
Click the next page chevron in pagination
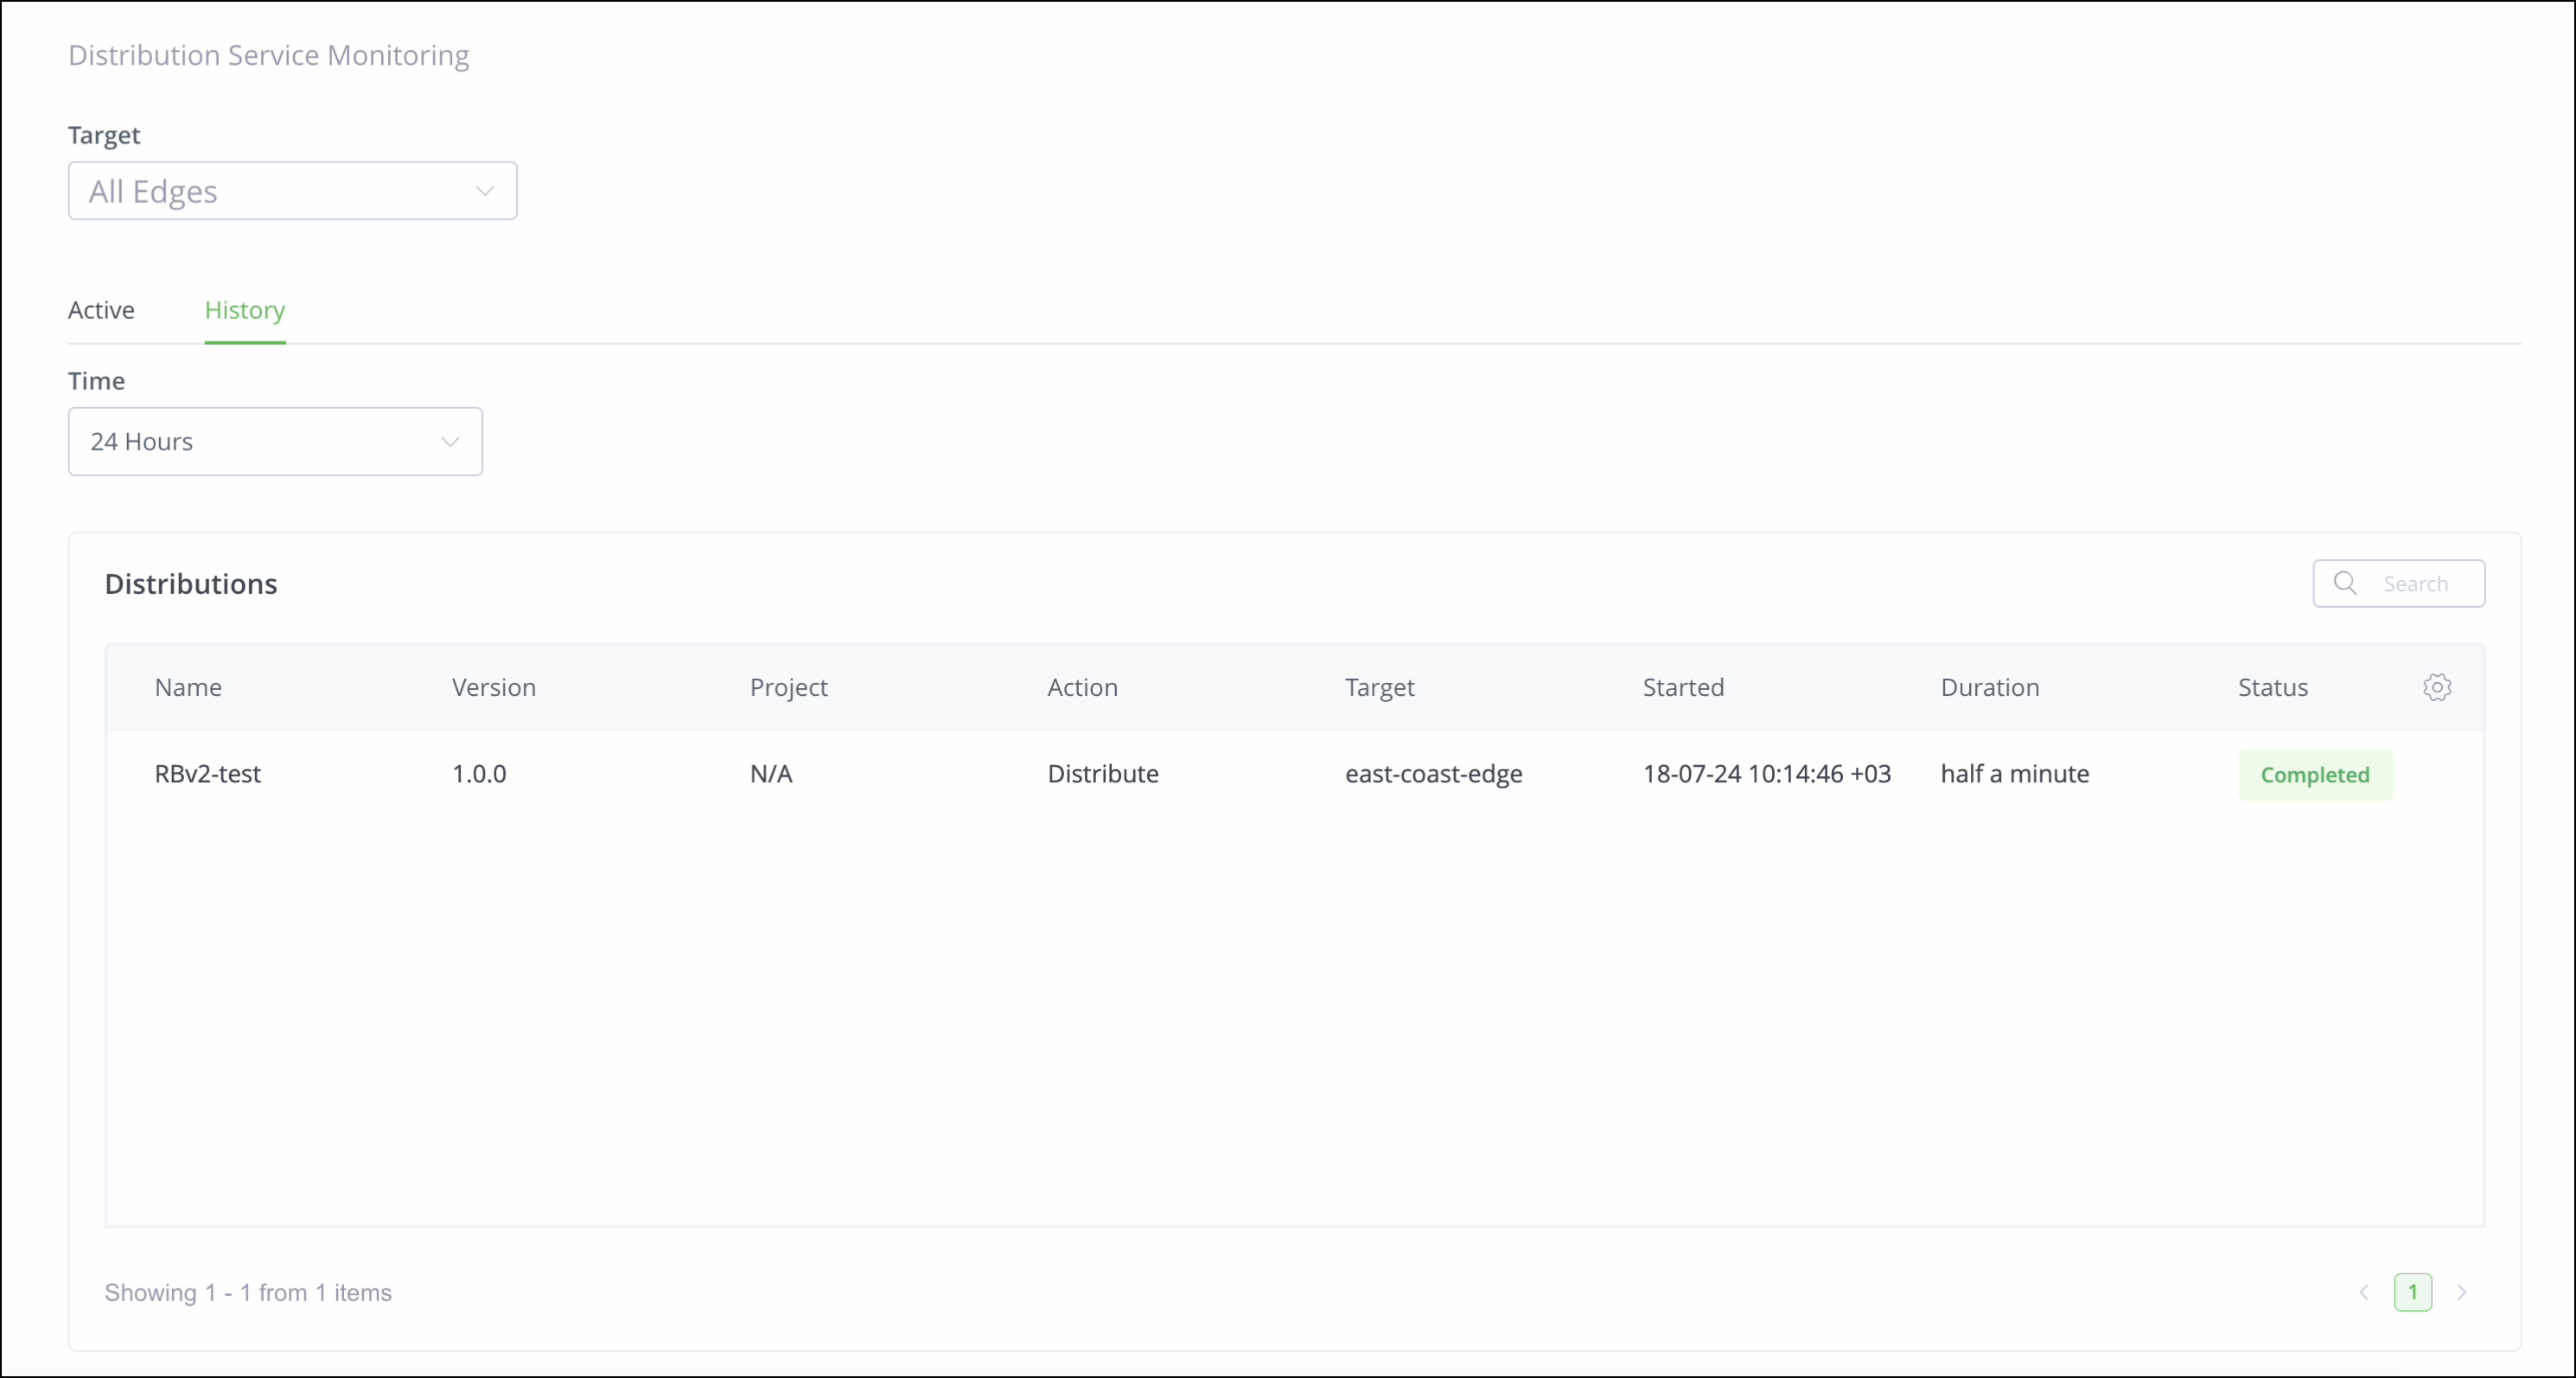pos(2462,1292)
